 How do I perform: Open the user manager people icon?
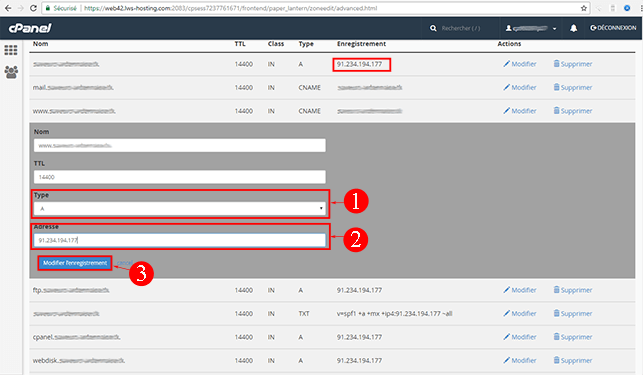pyautogui.click(x=11, y=72)
